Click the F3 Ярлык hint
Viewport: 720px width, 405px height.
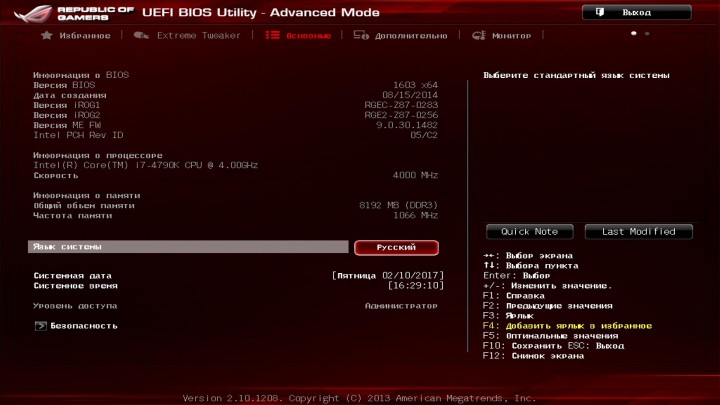(508, 316)
